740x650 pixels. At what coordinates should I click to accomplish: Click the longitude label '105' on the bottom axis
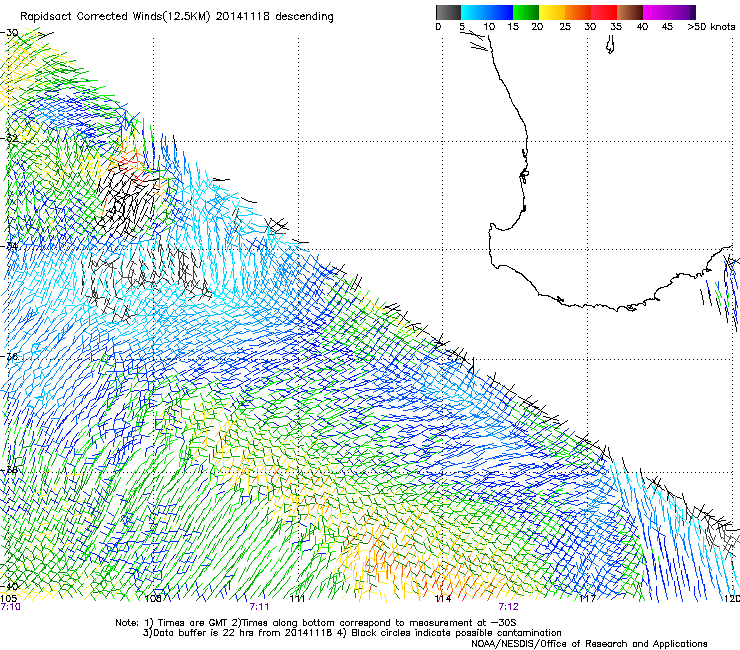8,599
